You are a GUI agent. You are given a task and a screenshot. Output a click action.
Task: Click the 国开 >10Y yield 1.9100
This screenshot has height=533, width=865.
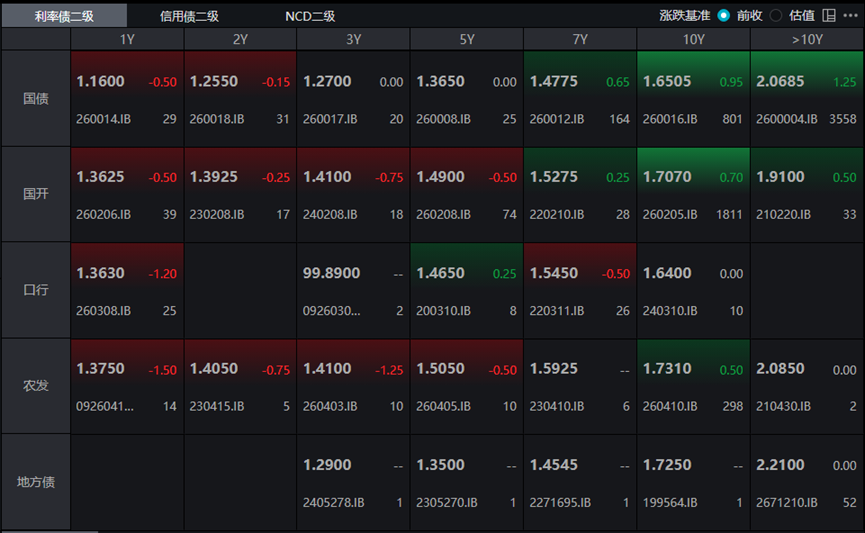780,177
